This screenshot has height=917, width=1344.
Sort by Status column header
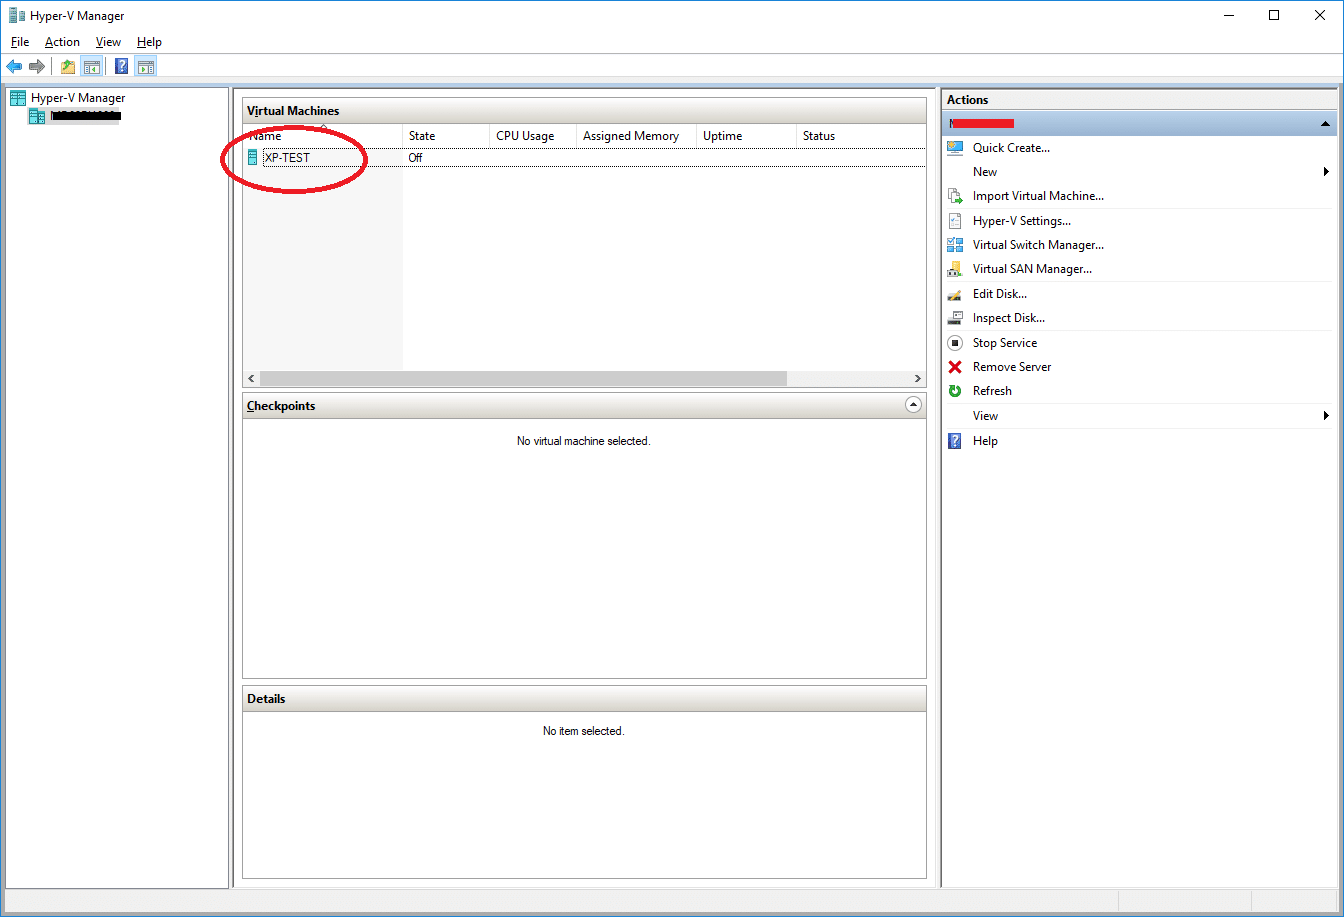click(861, 136)
